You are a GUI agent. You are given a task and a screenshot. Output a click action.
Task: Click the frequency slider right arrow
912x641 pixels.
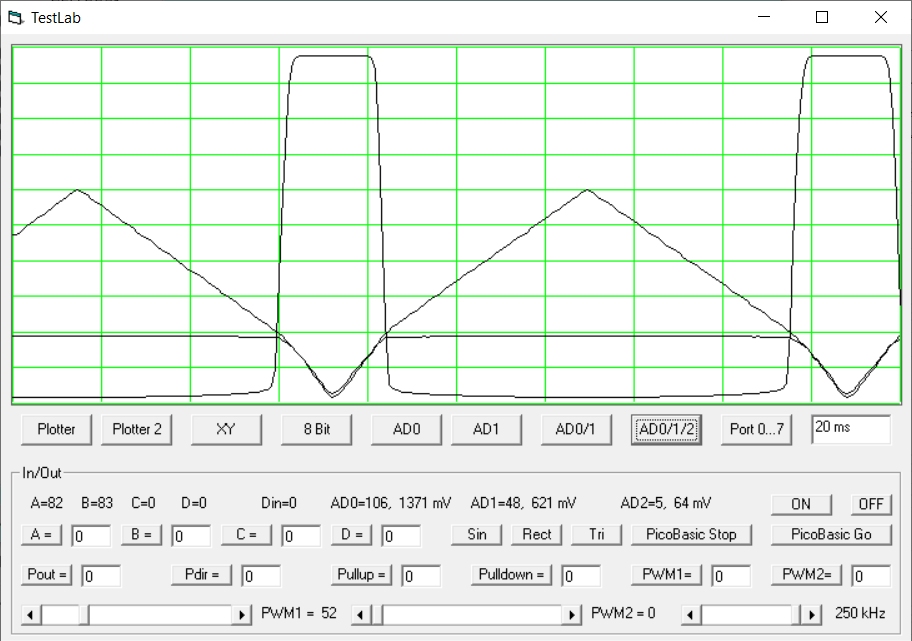(x=813, y=614)
